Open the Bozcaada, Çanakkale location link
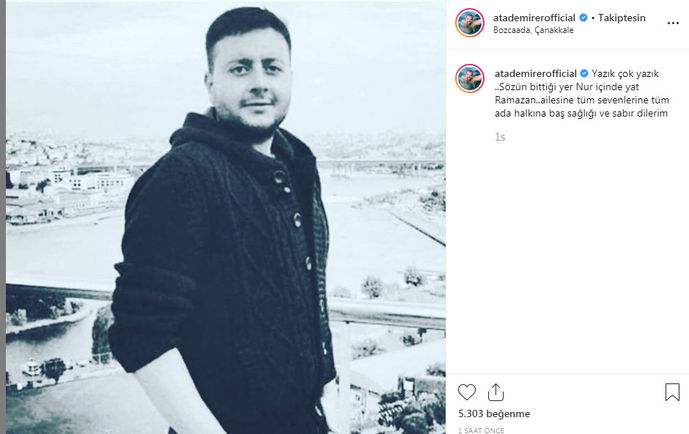 (533, 30)
